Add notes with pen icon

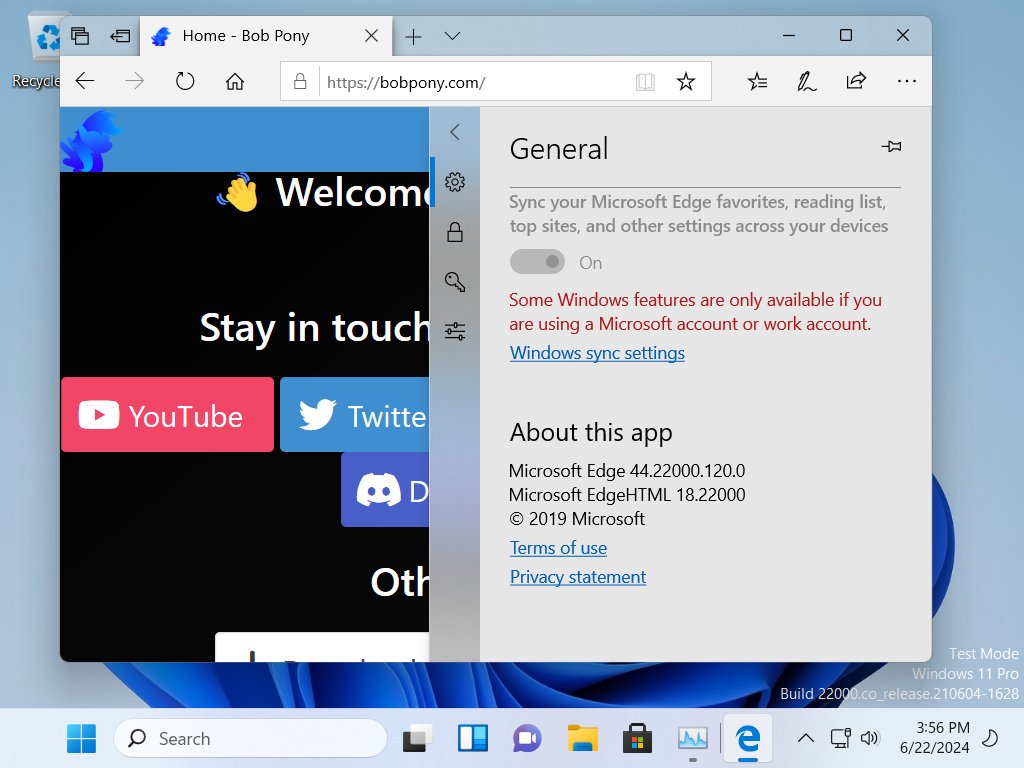807,82
